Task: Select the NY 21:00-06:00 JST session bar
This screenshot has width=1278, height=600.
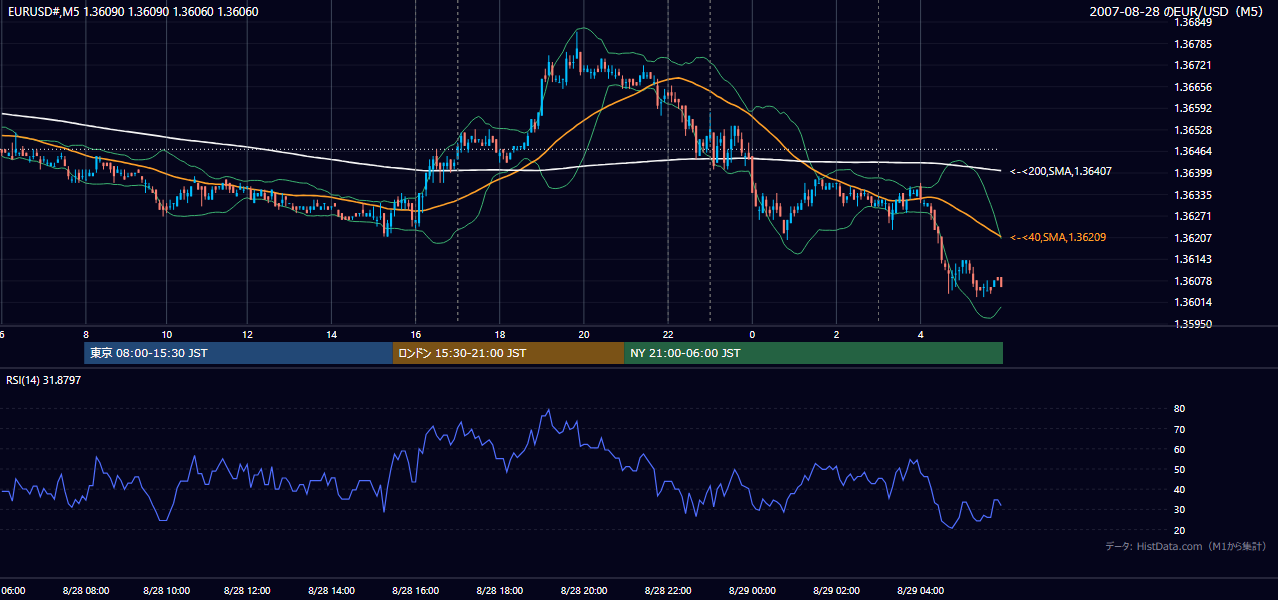Action: tap(813, 353)
